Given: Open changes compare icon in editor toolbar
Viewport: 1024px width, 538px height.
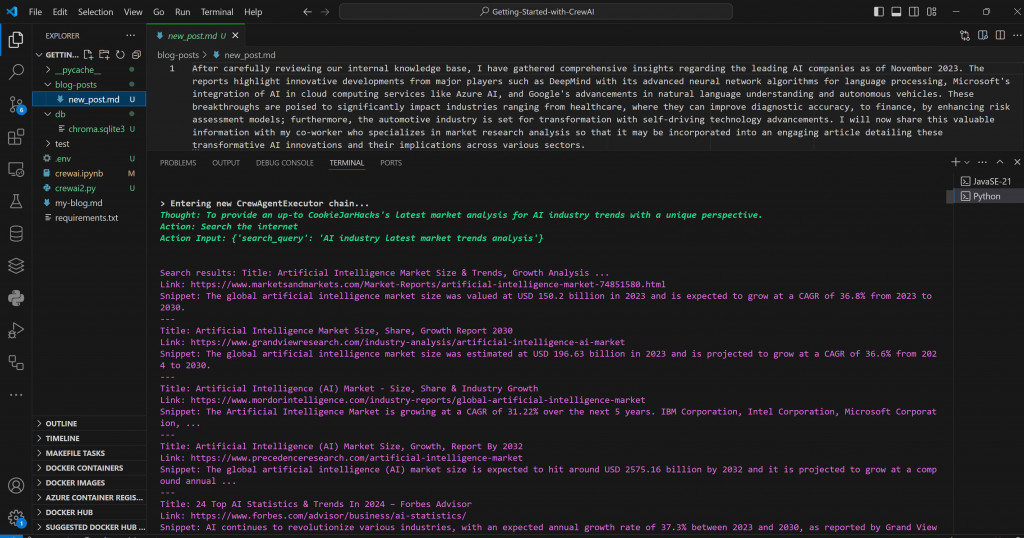Looking at the screenshot, I should pyautogui.click(x=965, y=36).
